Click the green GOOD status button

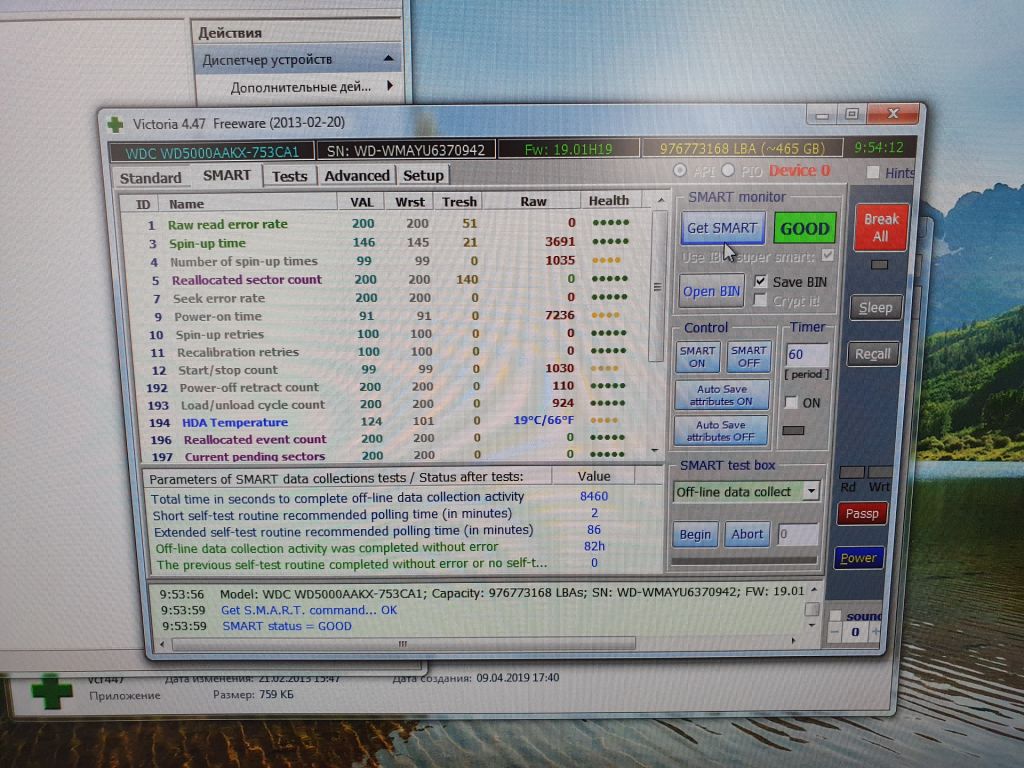[805, 229]
